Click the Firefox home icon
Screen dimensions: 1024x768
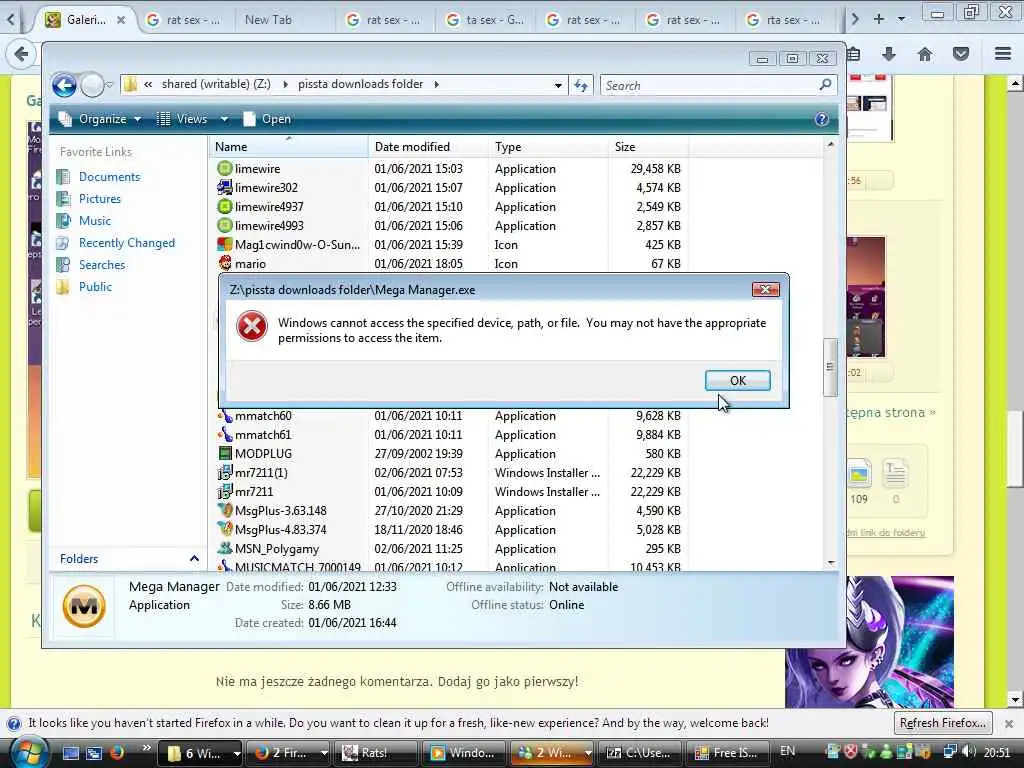pyautogui.click(x=925, y=54)
